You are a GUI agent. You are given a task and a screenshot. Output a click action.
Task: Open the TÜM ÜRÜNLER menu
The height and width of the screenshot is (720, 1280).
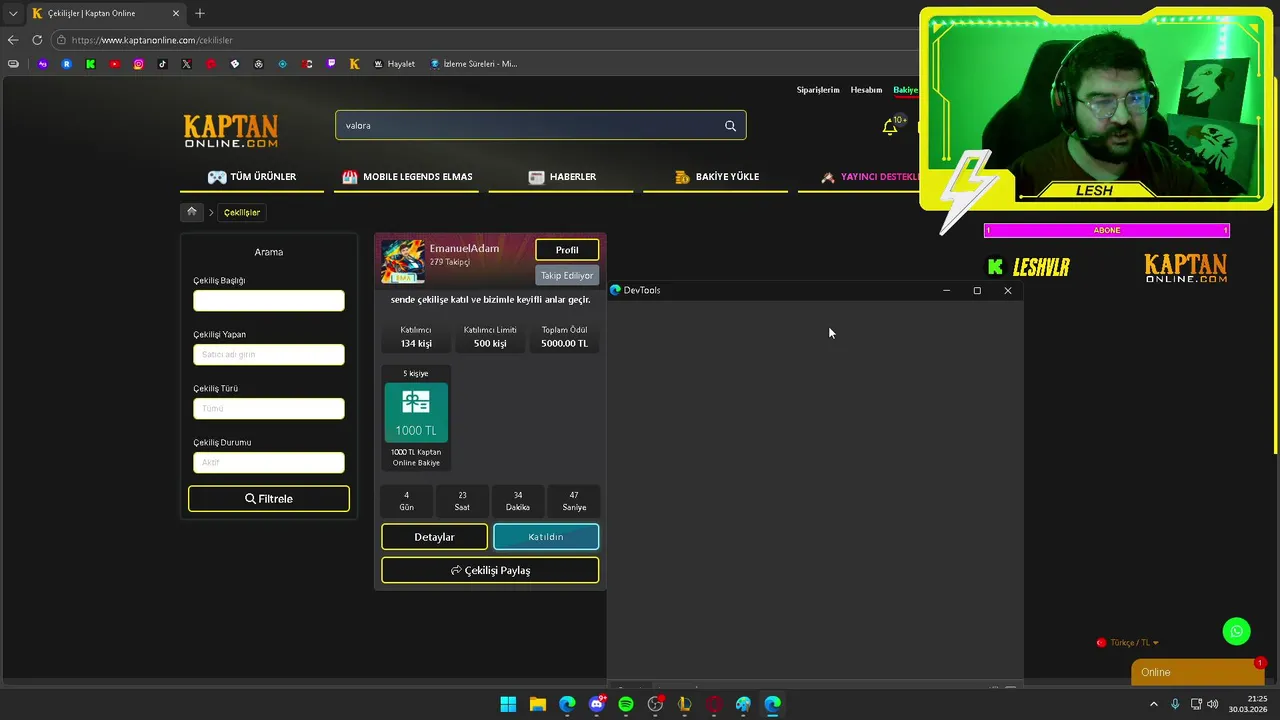(x=252, y=177)
